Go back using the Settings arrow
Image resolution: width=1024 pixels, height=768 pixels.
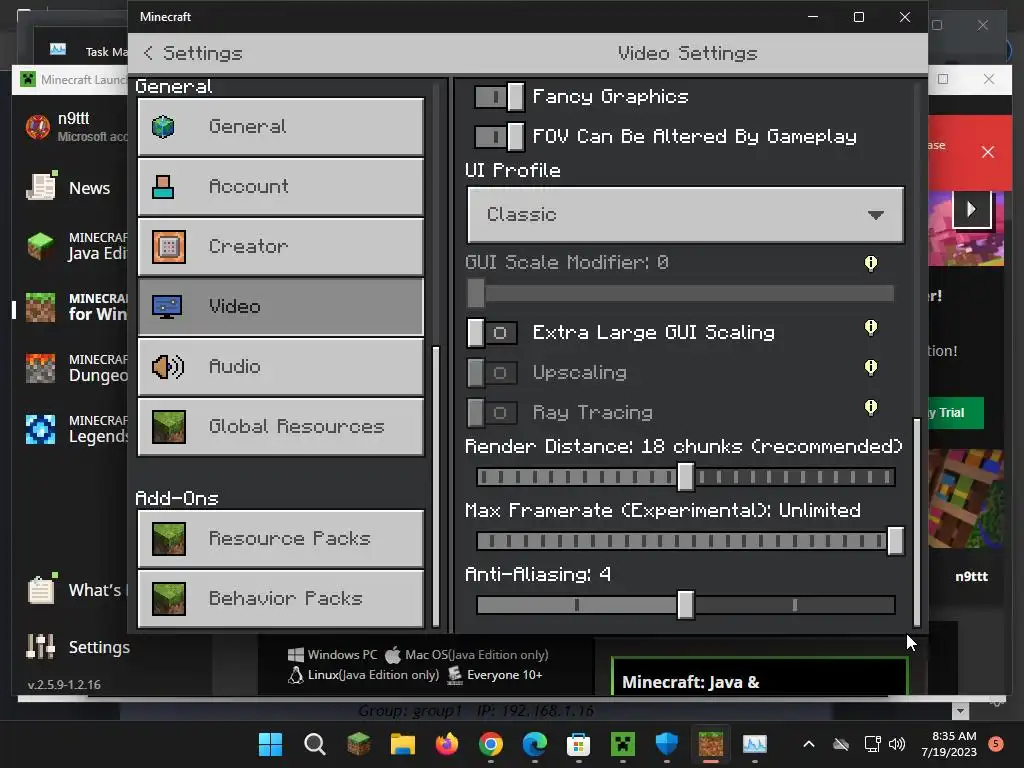[x=149, y=53]
